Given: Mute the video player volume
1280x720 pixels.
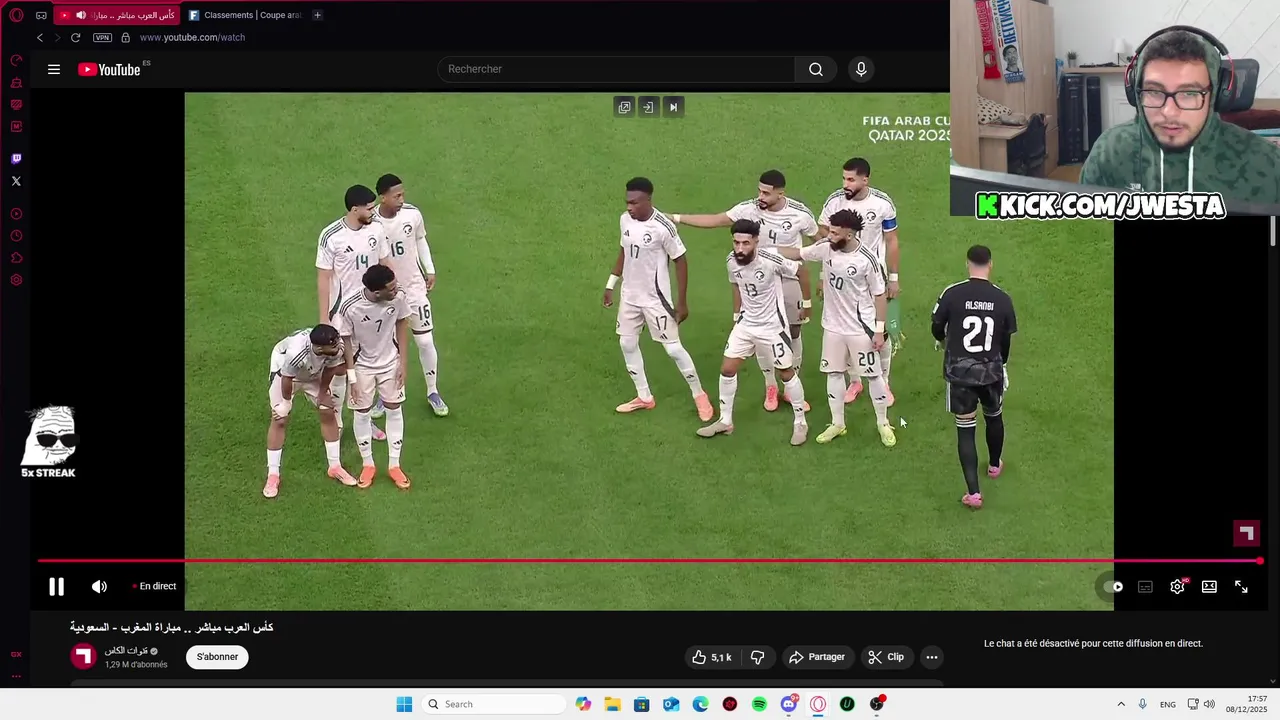Looking at the screenshot, I should [99, 587].
